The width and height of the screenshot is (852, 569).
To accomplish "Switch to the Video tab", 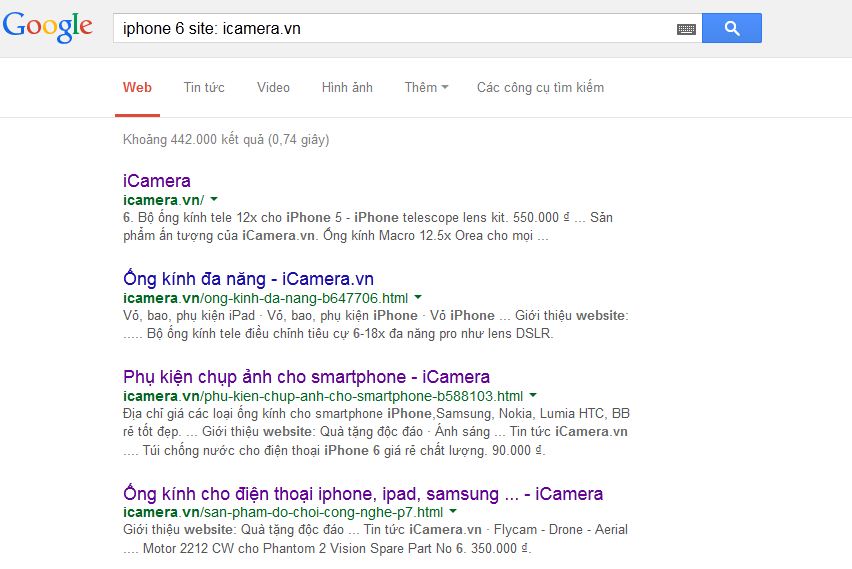I will (273, 87).
